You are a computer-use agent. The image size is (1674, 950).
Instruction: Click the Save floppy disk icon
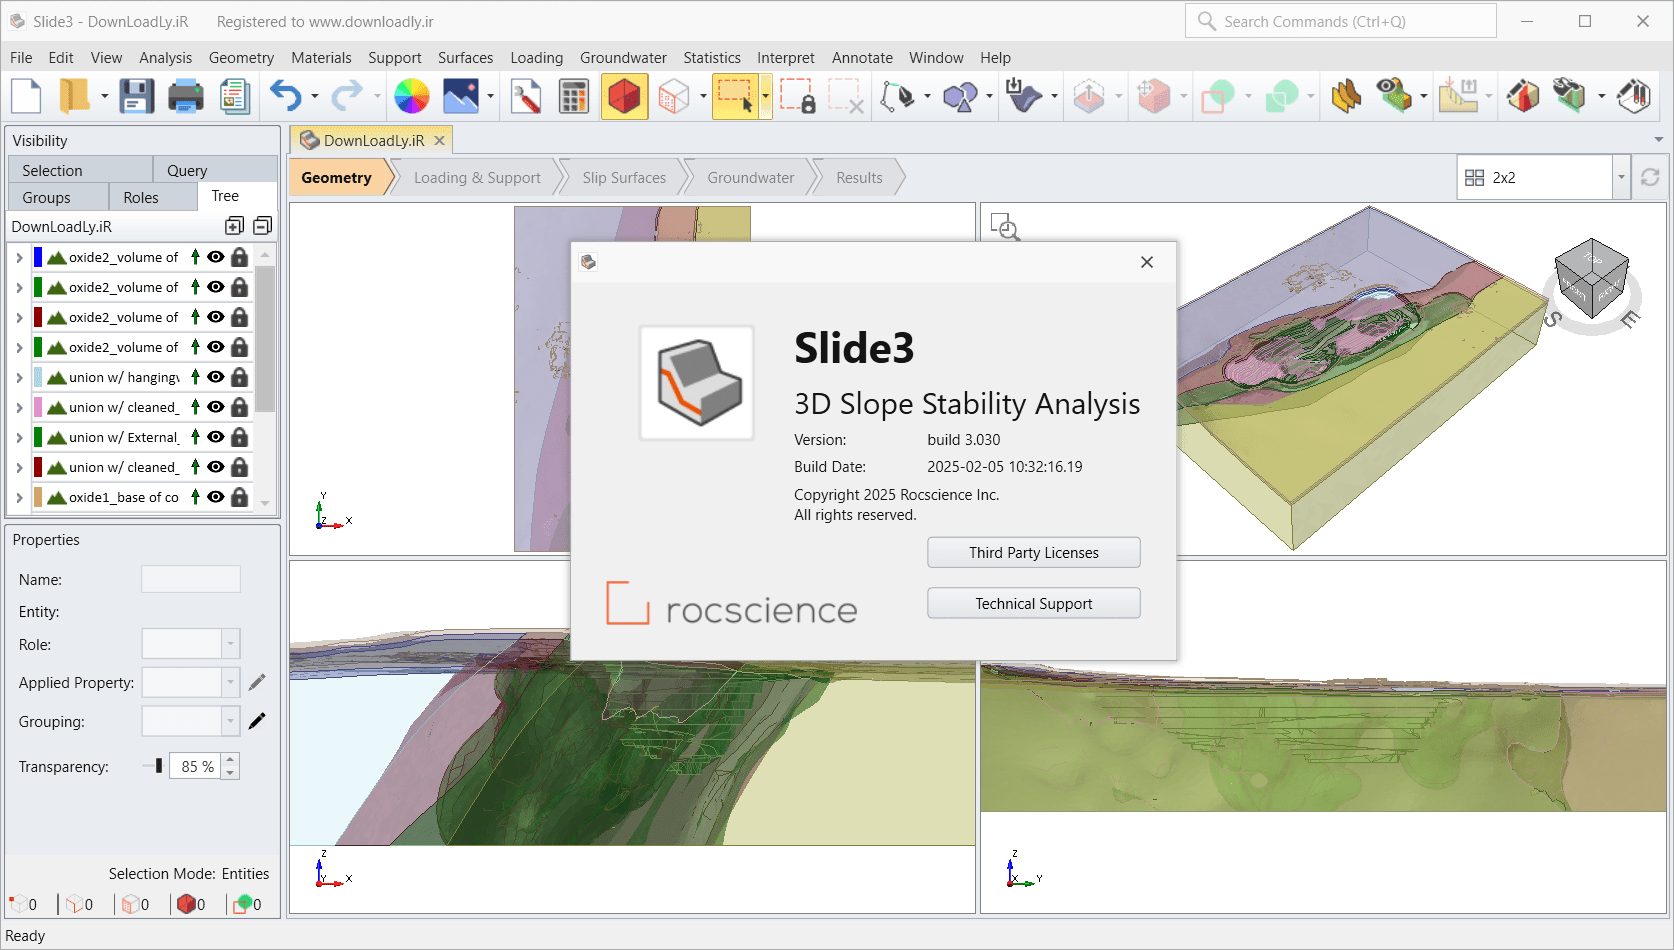[x=136, y=97]
